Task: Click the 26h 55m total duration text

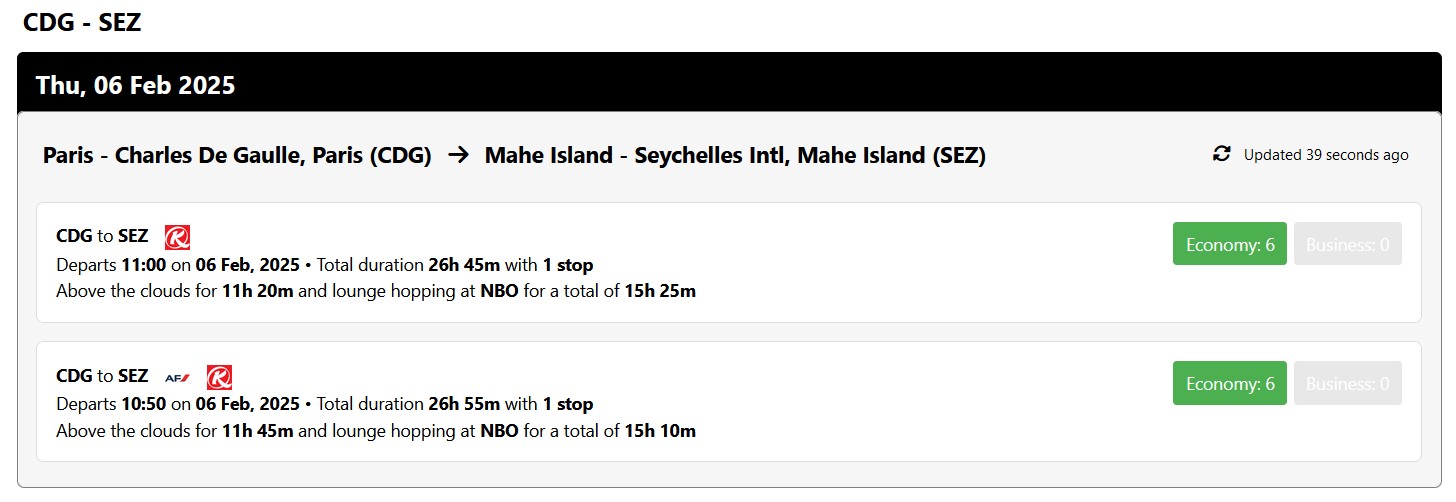Action: [x=464, y=404]
